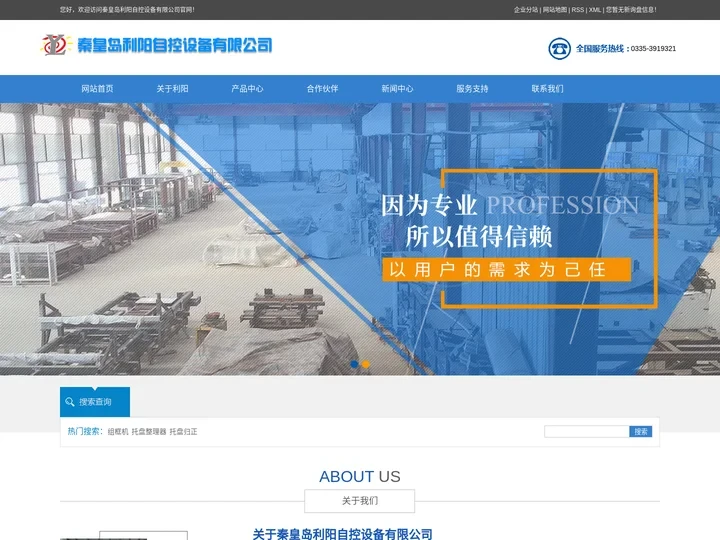This screenshot has width=720, height=540.
Task: Open 关于秦皇岛利阳自控设备有限公司 heading link
Action: 343,534
